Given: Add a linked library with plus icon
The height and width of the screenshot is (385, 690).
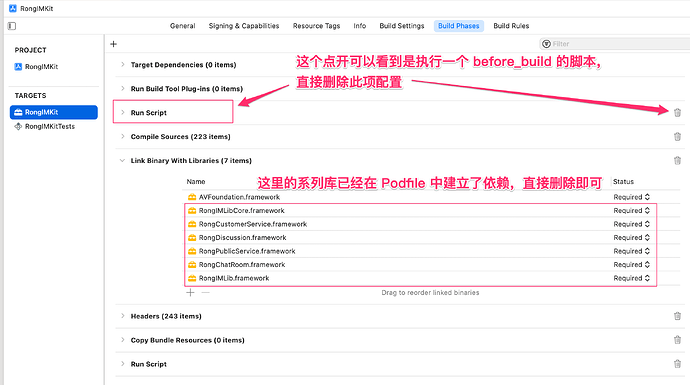Looking at the screenshot, I should 190,293.
